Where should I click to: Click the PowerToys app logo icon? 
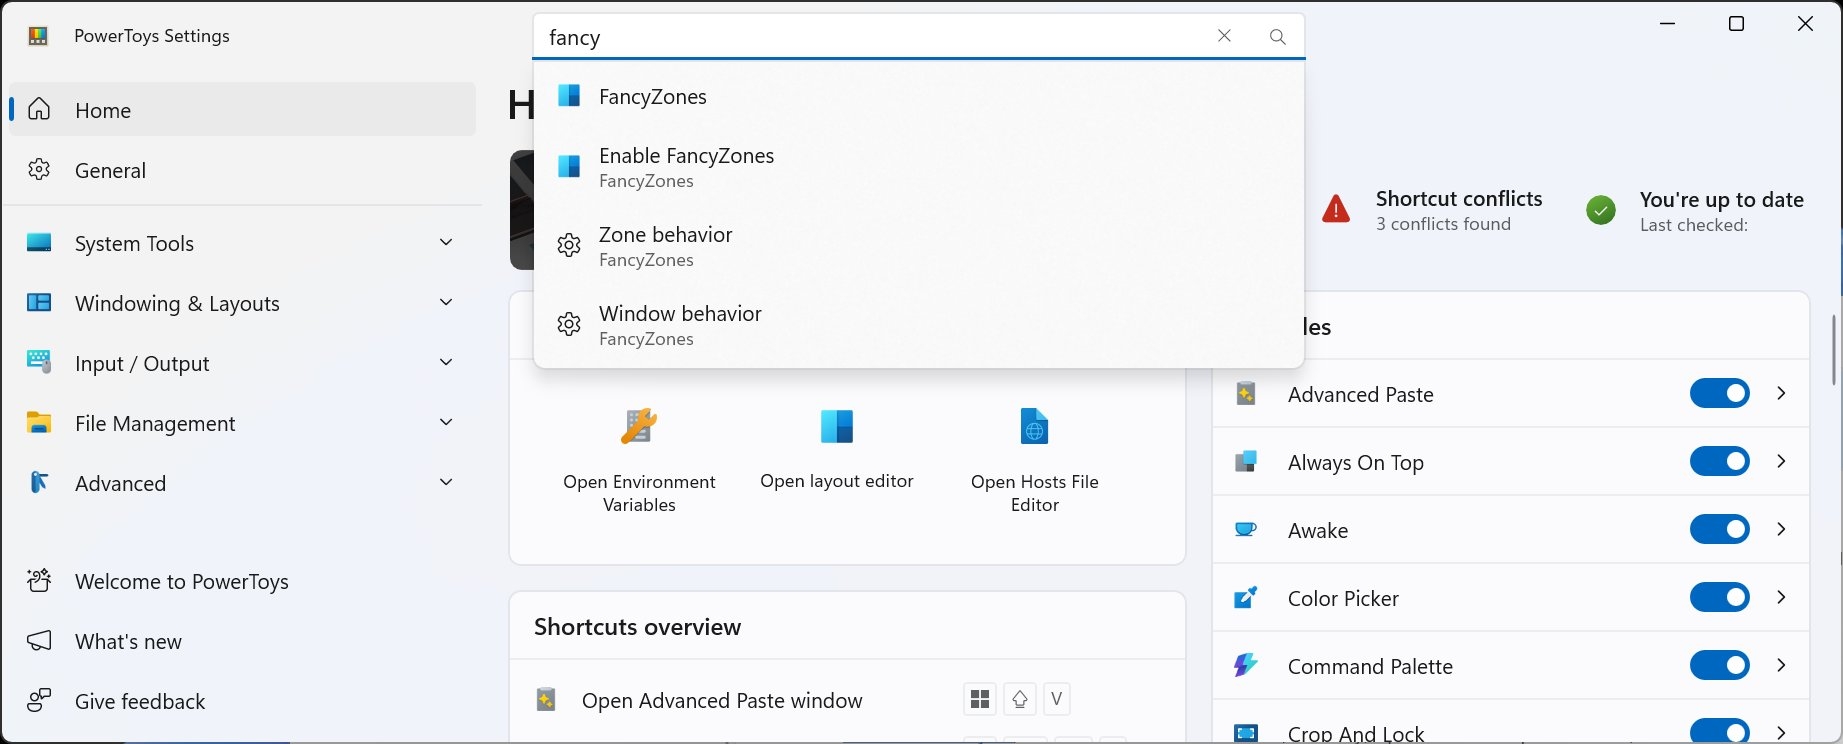(x=38, y=37)
